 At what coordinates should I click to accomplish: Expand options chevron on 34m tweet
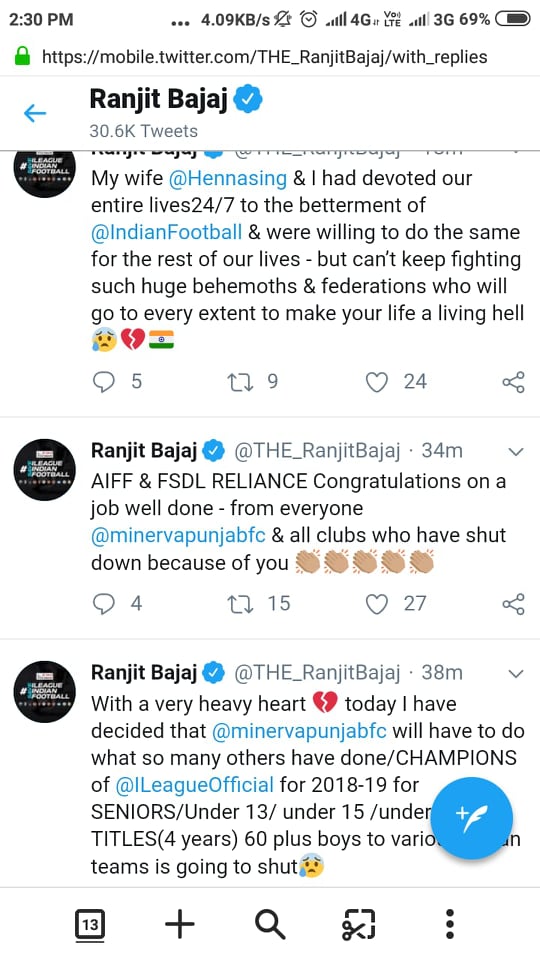click(516, 452)
